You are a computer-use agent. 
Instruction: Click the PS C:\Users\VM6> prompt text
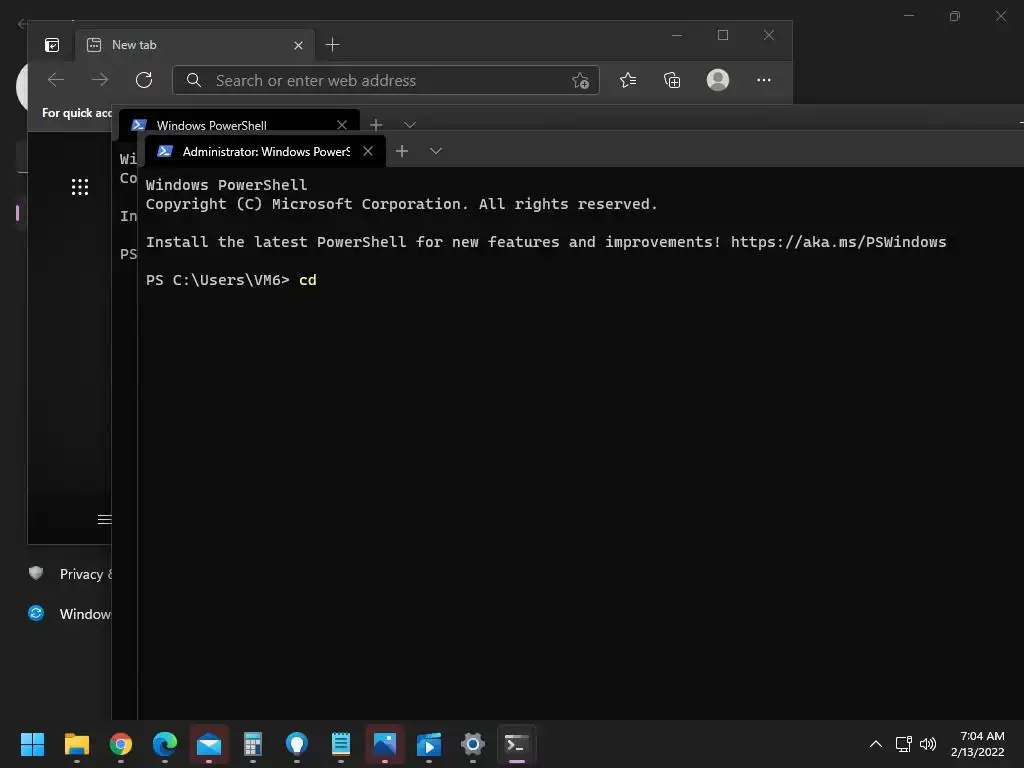(217, 280)
